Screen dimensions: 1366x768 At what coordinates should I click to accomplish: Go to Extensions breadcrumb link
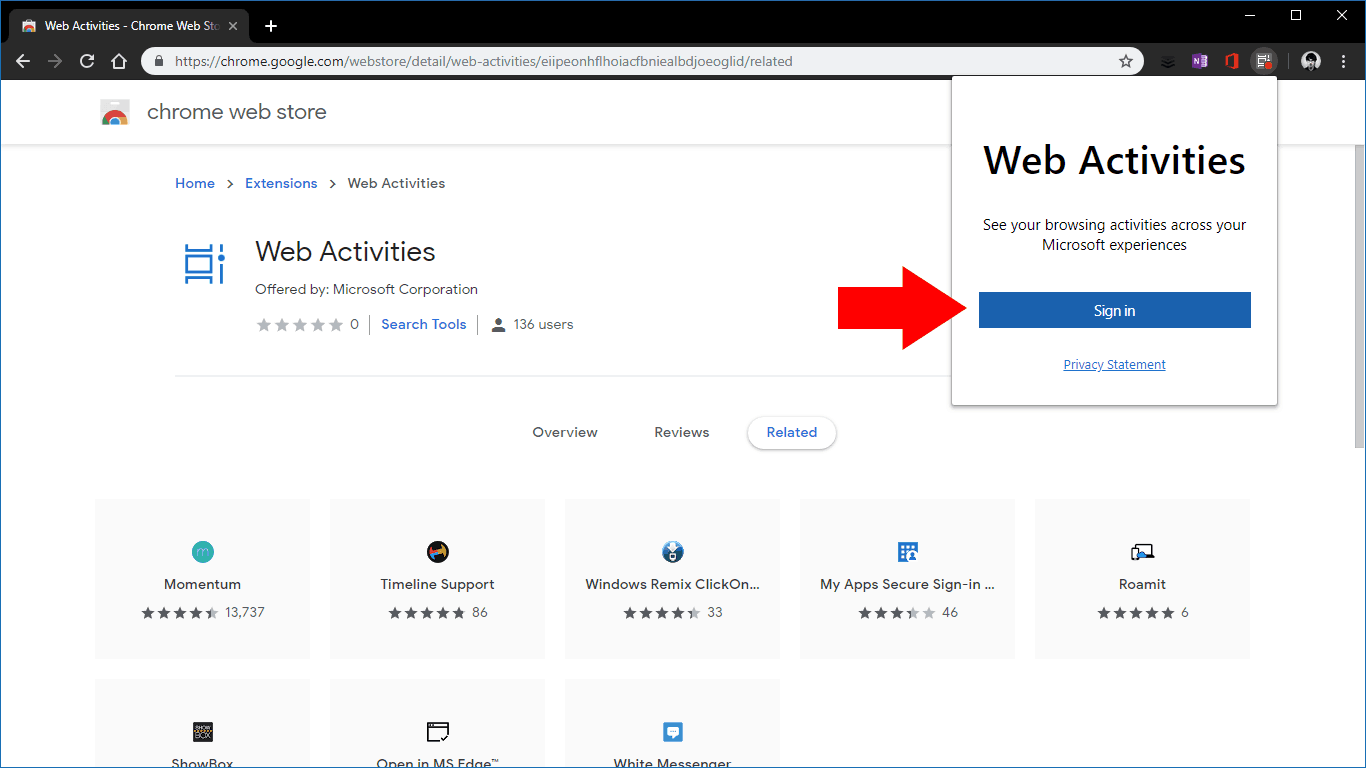click(x=281, y=183)
